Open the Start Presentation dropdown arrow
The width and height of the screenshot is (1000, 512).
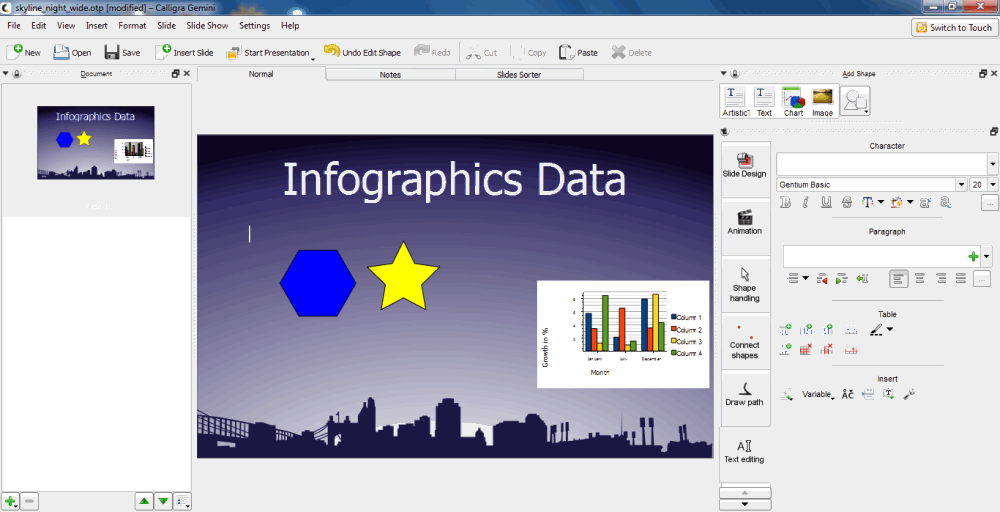click(x=312, y=58)
